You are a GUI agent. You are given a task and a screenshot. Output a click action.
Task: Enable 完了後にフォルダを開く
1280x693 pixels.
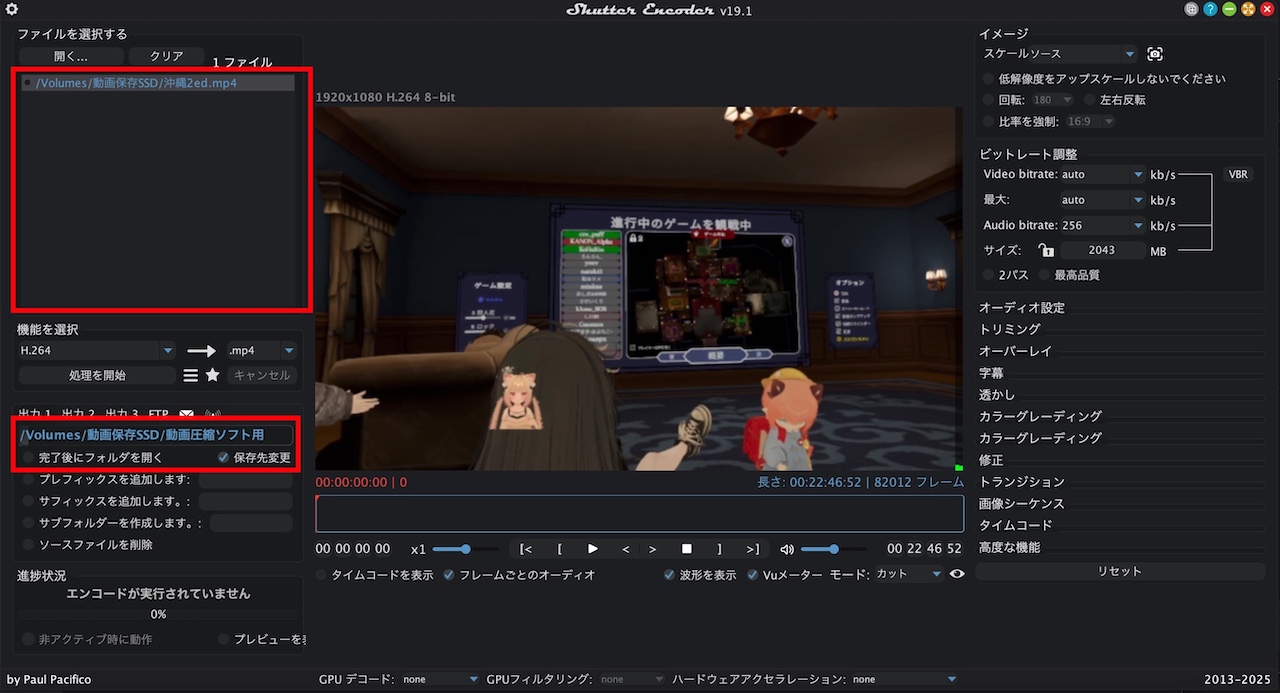(x=28, y=458)
